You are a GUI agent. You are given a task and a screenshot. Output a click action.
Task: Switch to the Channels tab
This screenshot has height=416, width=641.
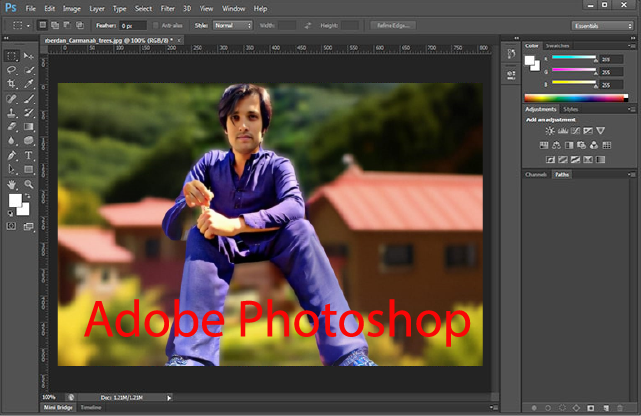coord(536,174)
